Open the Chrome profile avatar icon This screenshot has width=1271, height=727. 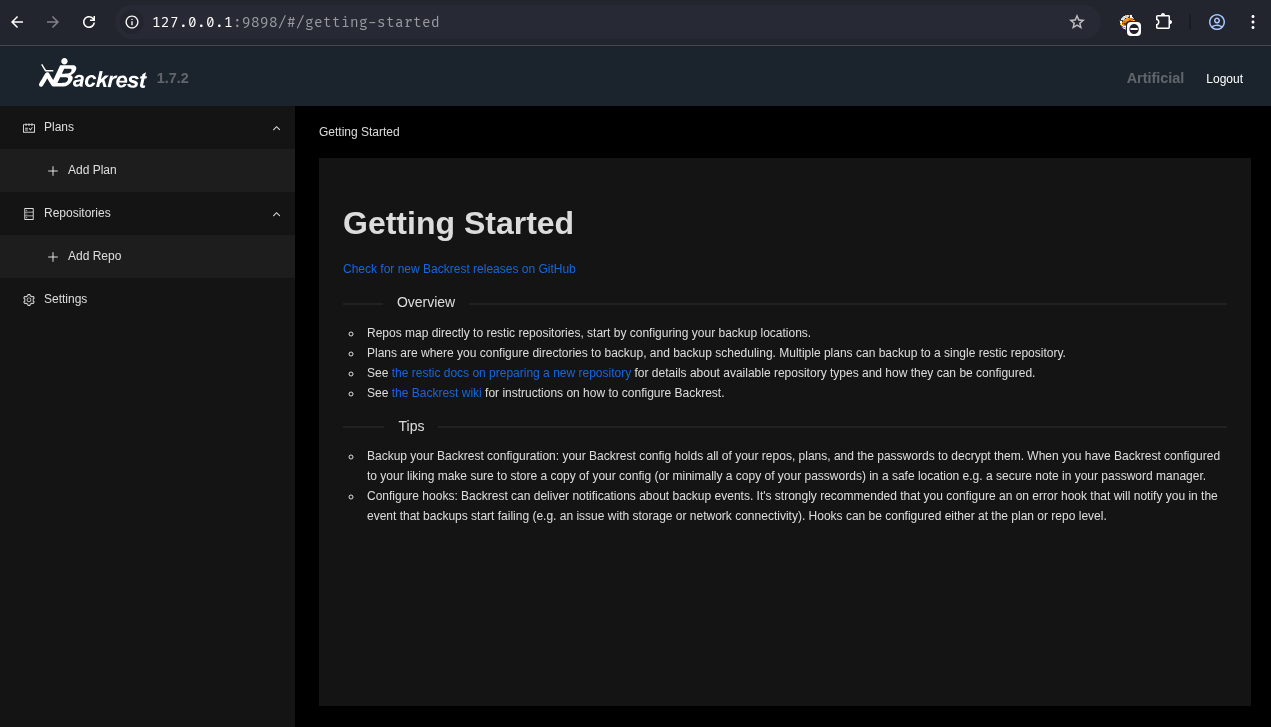coord(1217,22)
